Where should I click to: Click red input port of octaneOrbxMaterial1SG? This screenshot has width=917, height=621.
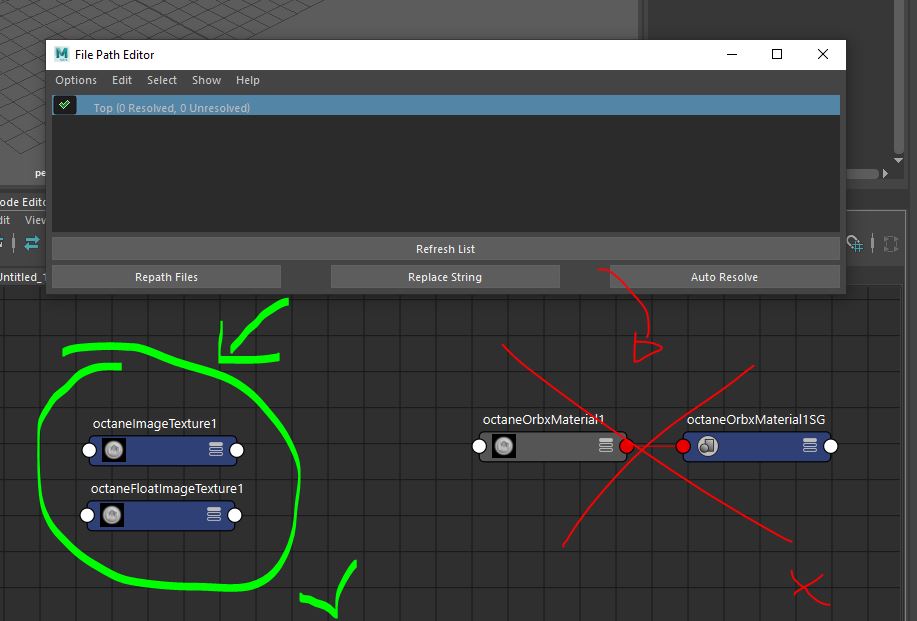682,446
